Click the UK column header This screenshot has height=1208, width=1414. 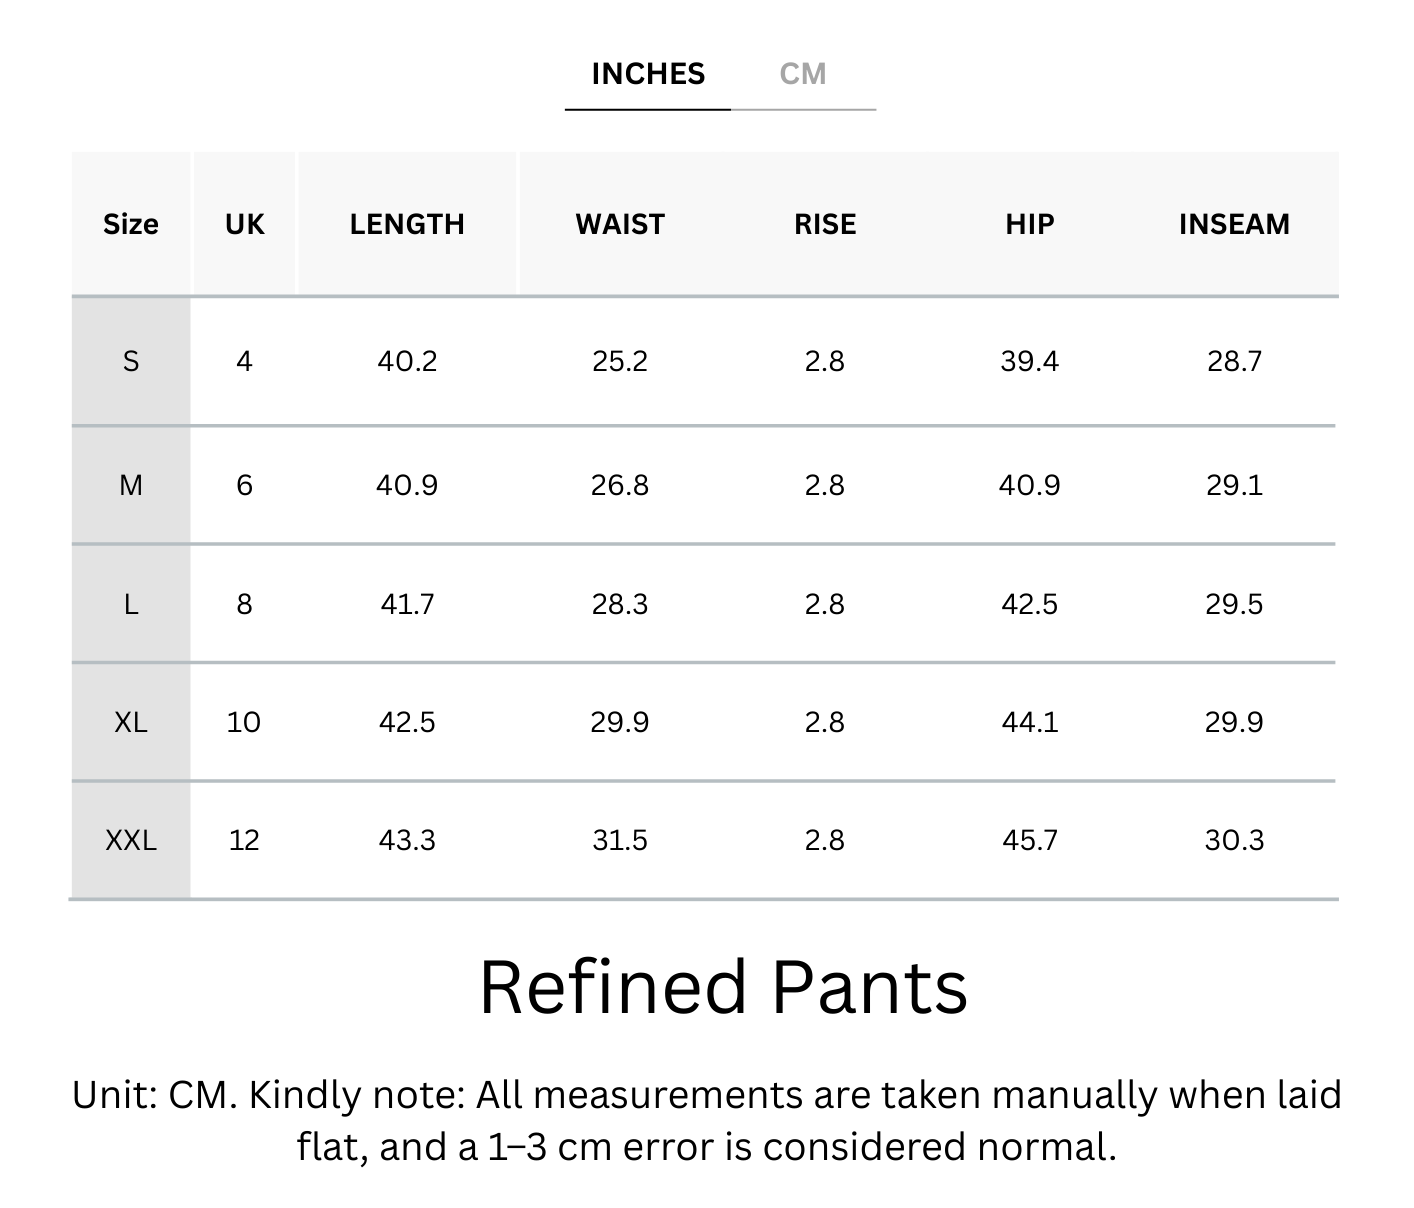pos(245,224)
